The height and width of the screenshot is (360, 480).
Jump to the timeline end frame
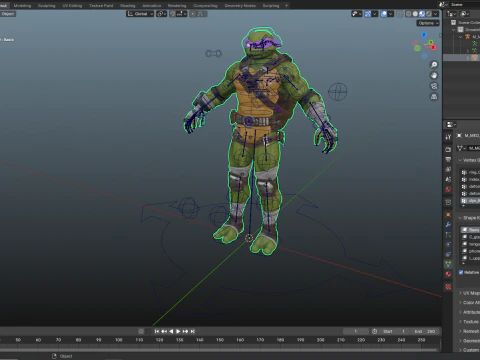point(192,331)
